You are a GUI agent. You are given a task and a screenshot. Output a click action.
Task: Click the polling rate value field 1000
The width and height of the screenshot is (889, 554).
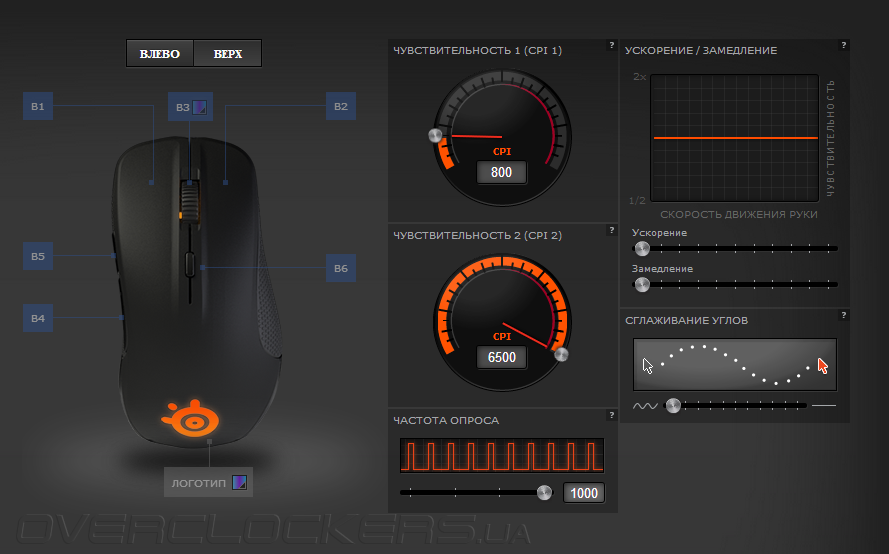pos(584,493)
